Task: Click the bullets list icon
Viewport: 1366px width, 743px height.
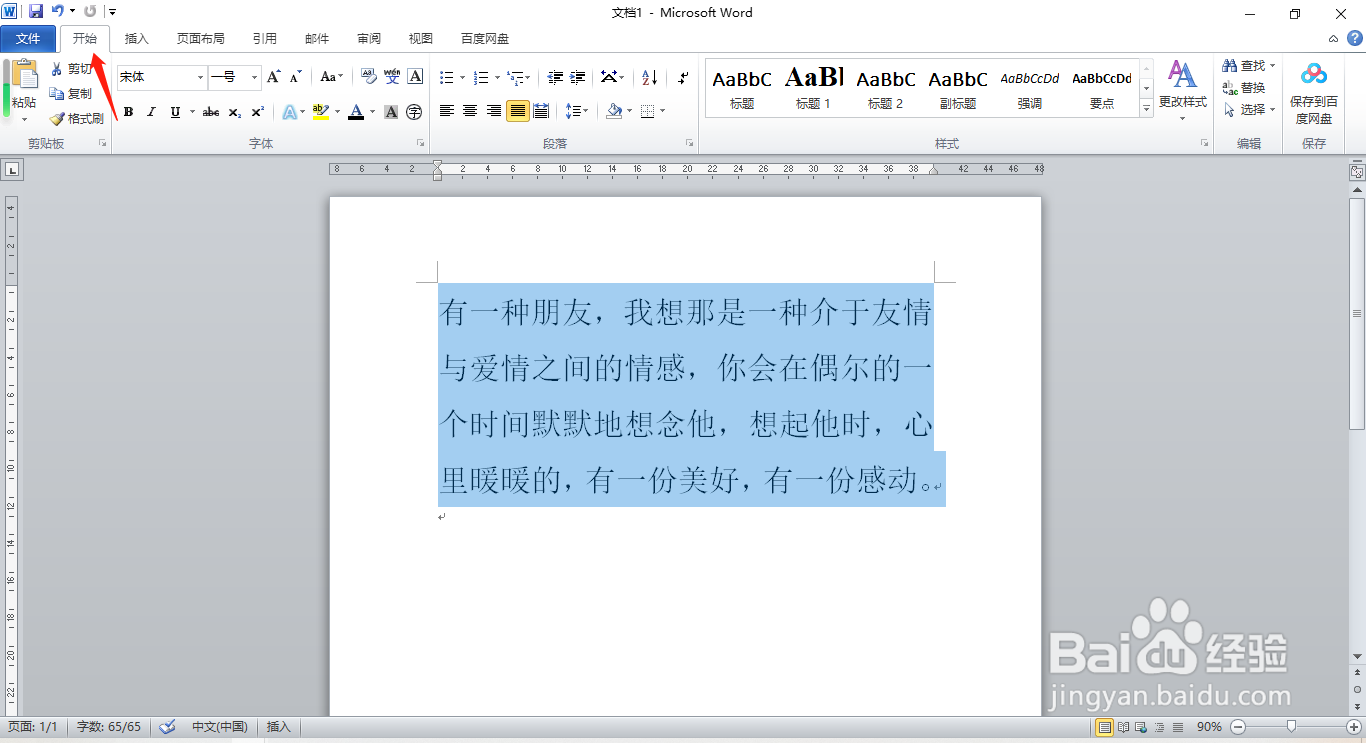Action: click(x=446, y=77)
